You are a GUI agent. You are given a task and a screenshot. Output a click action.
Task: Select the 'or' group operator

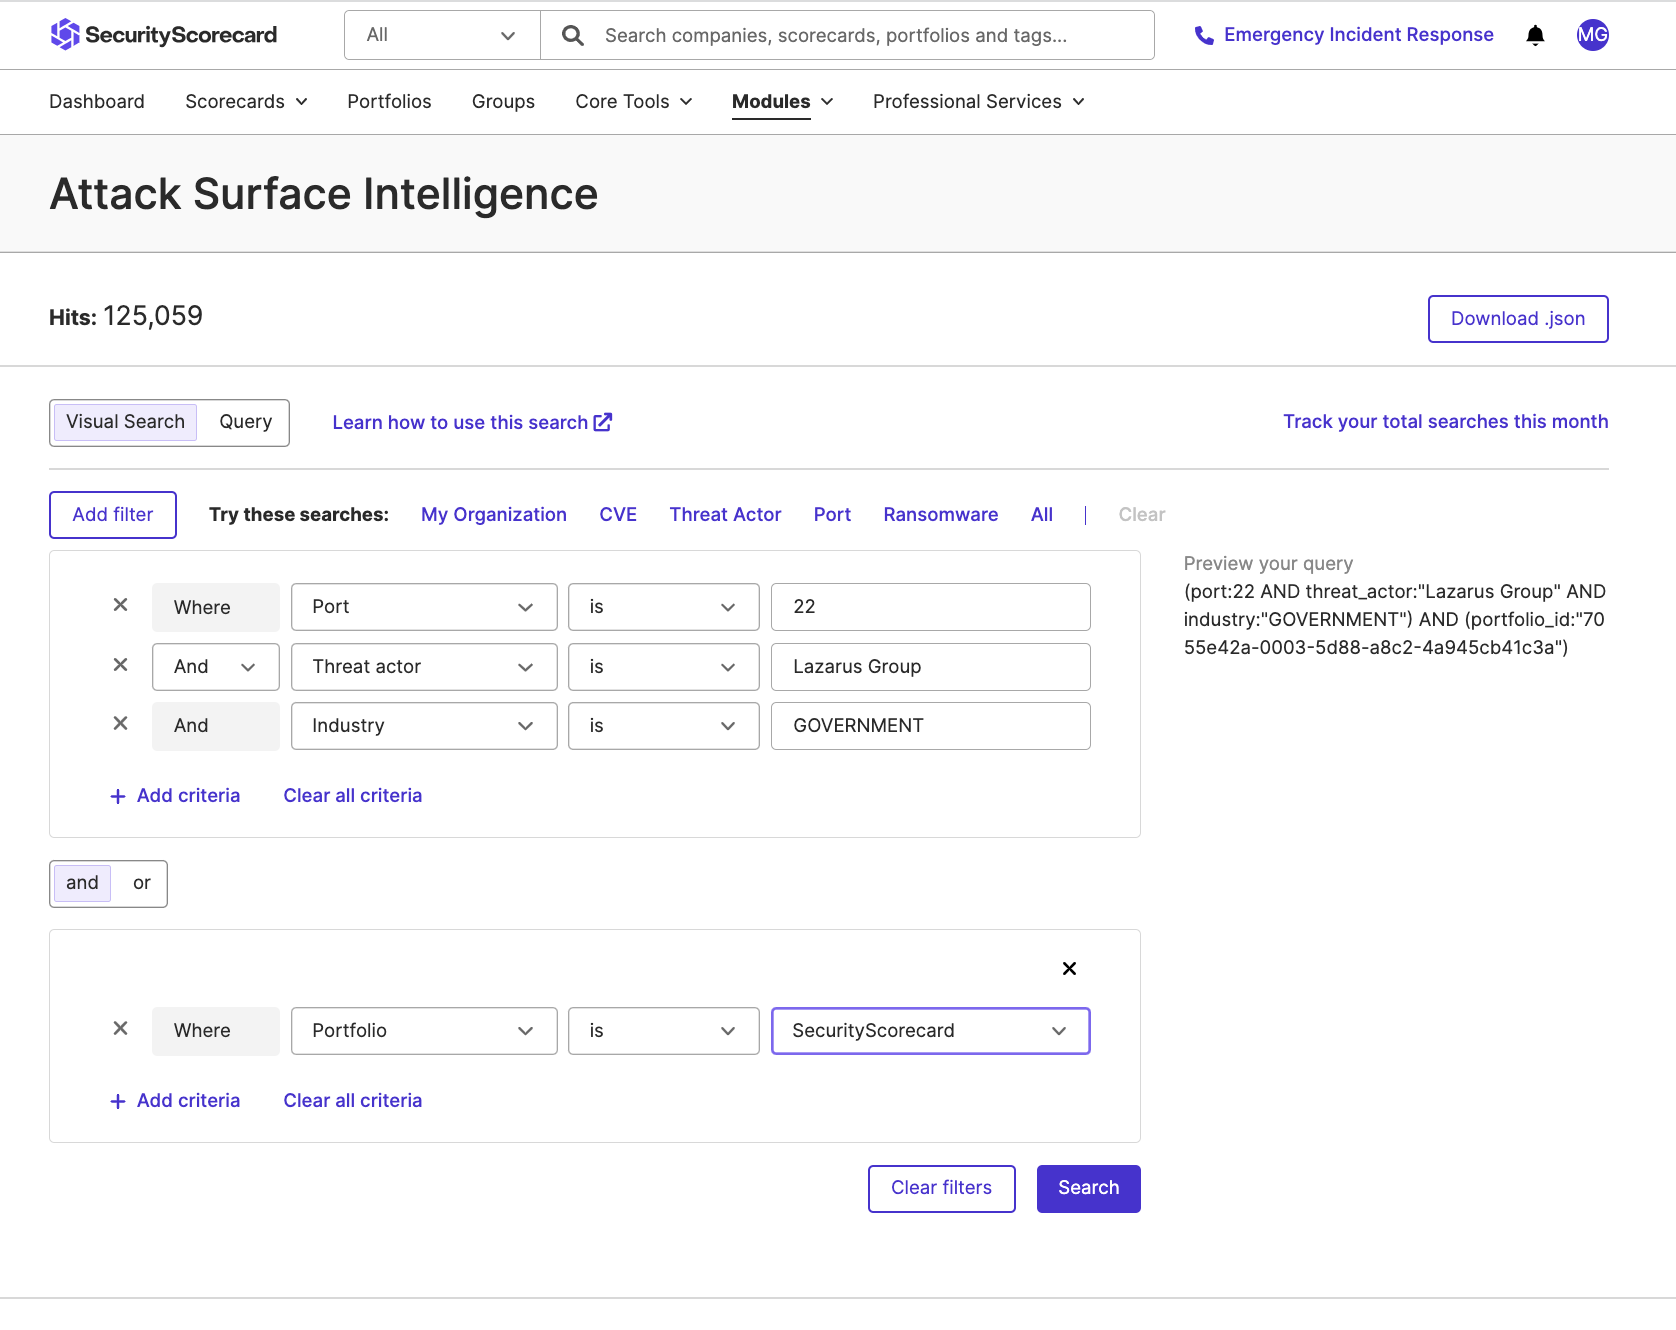tap(141, 883)
